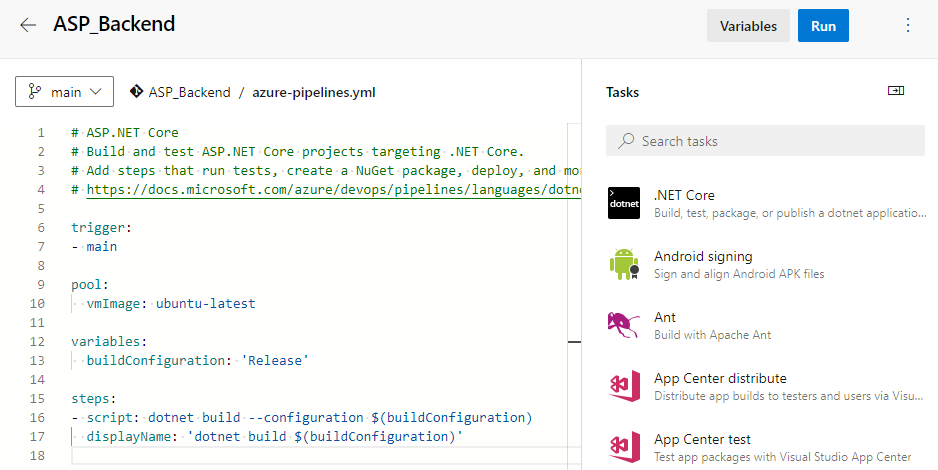
Task: Place cursor on empty line 18
Action: (326, 456)
